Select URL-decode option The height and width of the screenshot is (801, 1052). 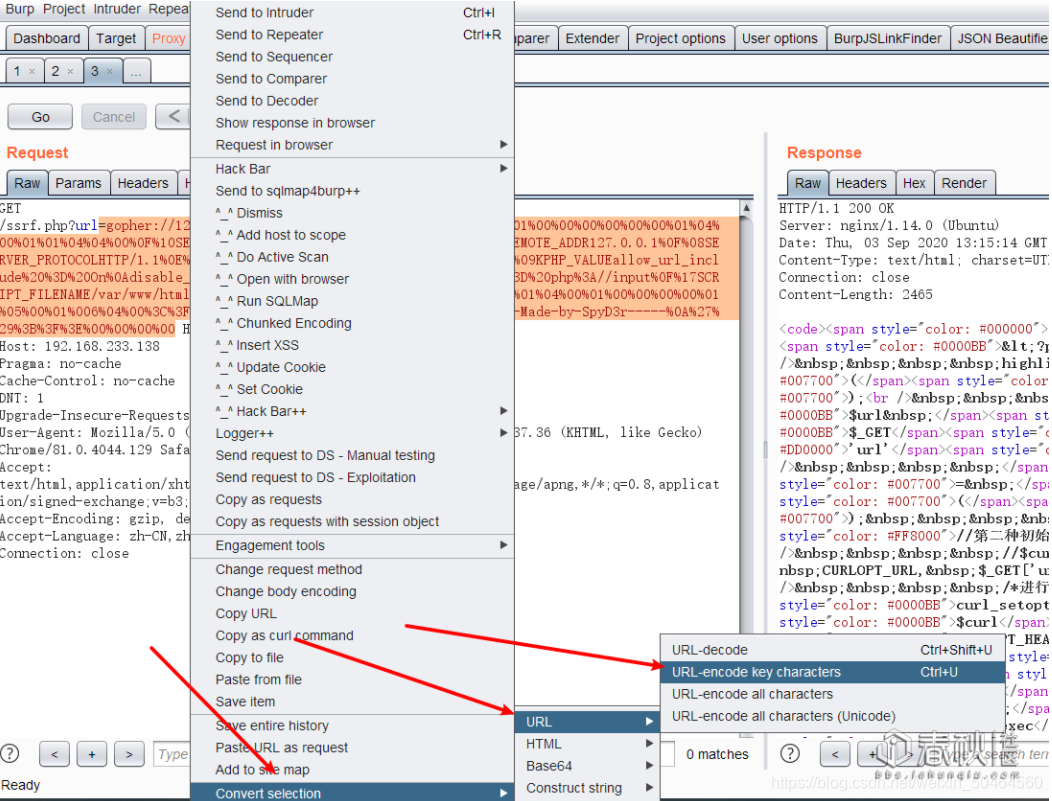tap(832, 650)
